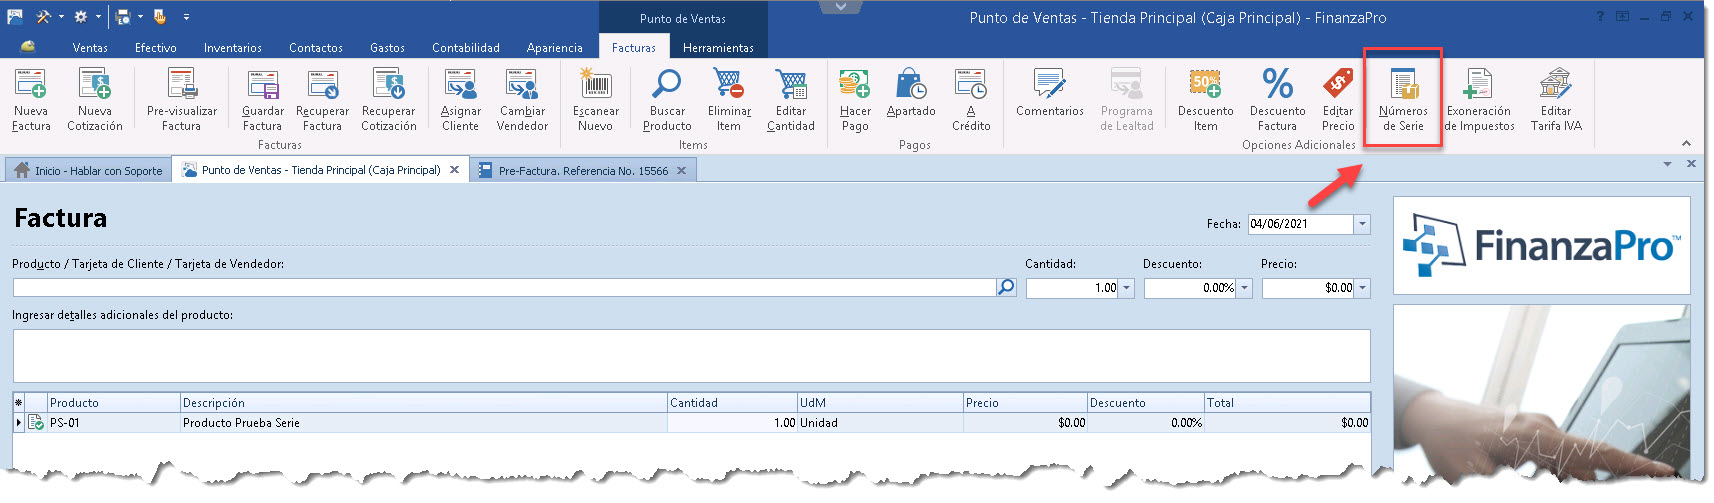Click tools hammer icon in quick access bar
Screen dimensions: 1714x503
coord(43,17)
